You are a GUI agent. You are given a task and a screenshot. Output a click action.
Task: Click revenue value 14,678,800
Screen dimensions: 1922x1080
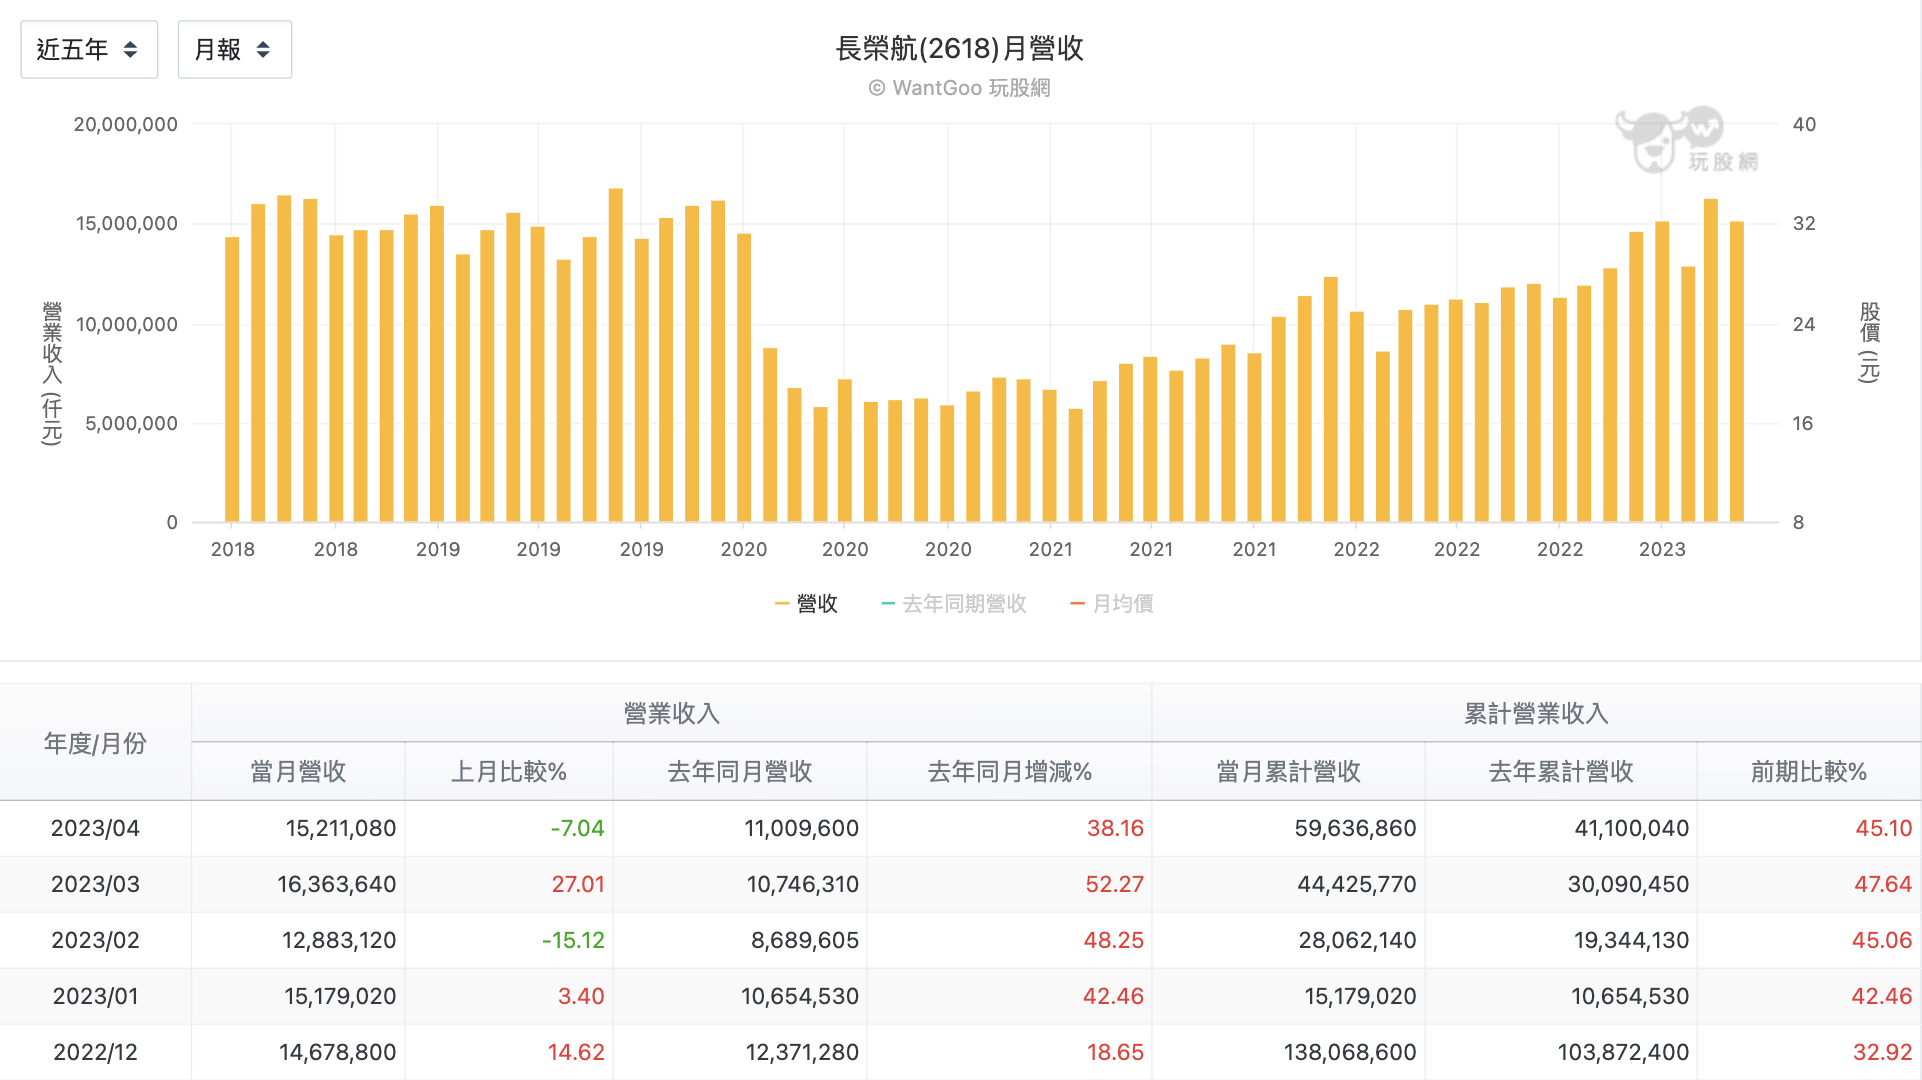point(338,1052)
